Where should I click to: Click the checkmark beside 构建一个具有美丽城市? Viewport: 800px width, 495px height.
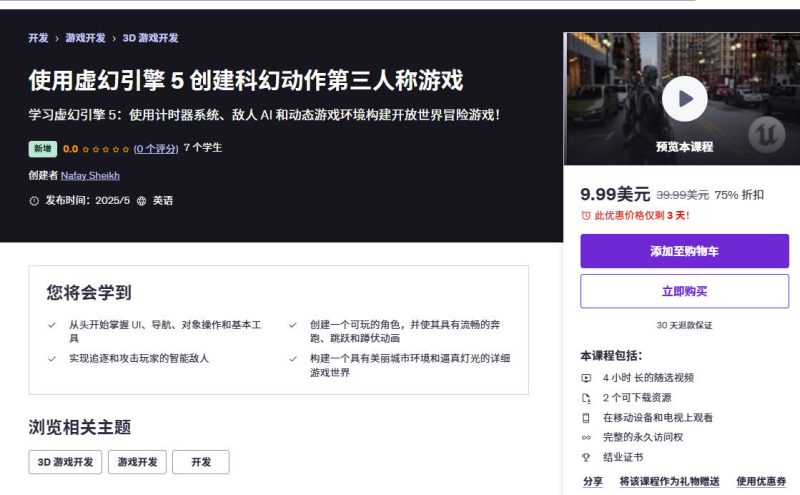[x=293, y=359]
